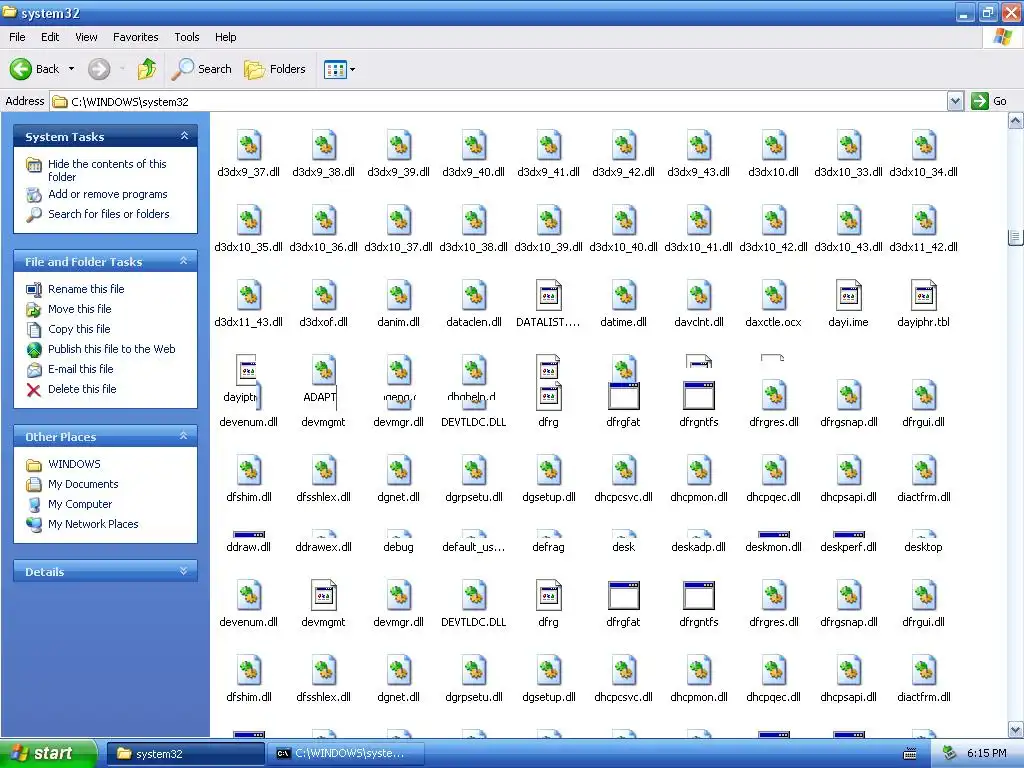1024x768 pixels.
Task: Select the d3dx10_34.dll file icon
Action: pyautogui.click(x=924, y=145)
